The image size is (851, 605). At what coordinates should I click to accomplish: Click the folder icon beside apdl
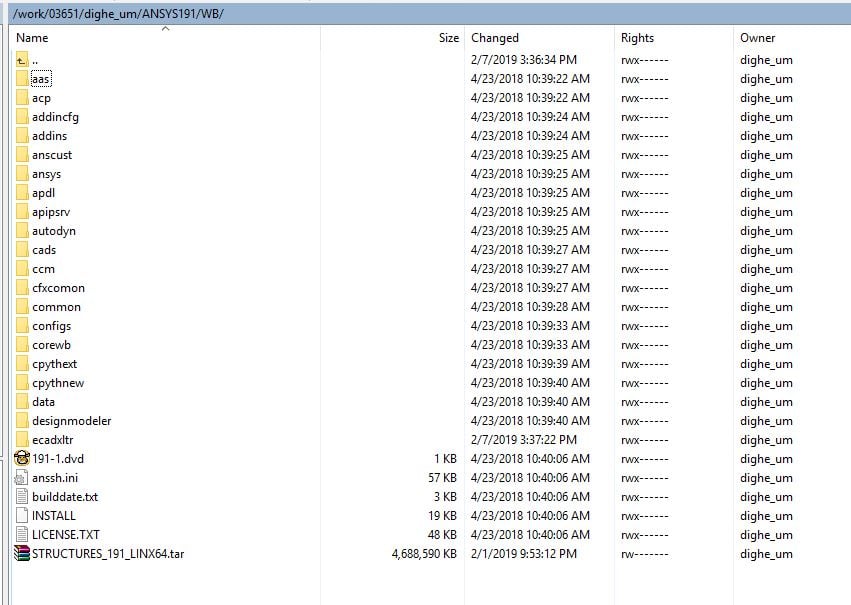pos(22,193)
